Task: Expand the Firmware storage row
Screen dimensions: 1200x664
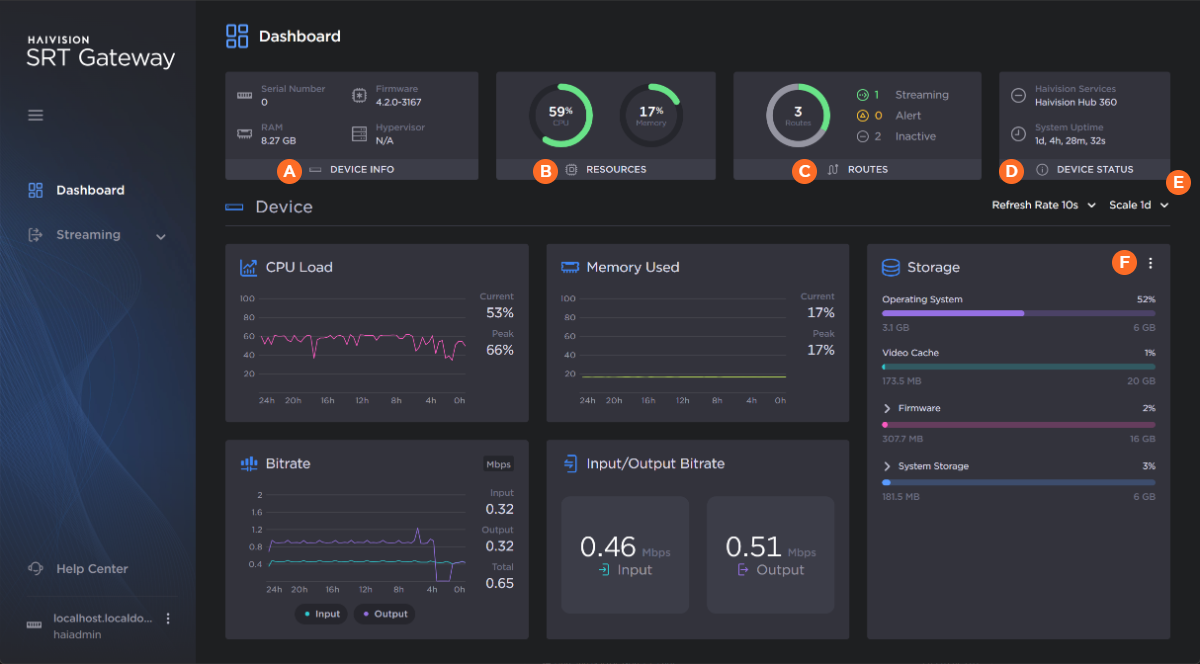Action: (887, 409)
